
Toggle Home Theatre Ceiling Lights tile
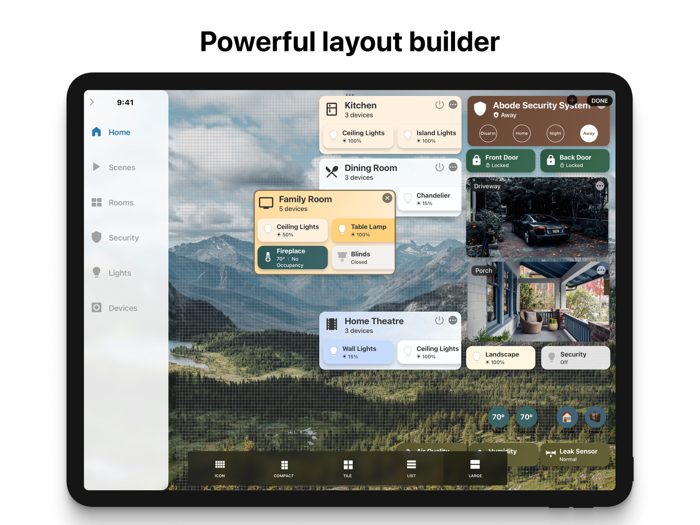click(429, 352)
